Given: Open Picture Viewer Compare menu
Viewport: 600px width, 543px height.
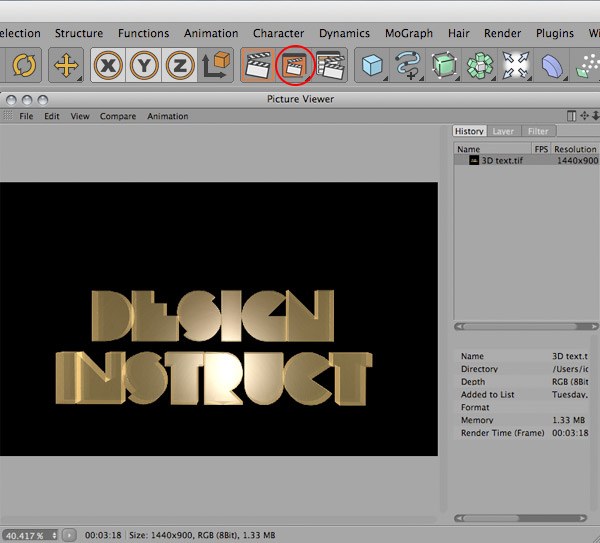Looking at the screenshot, I should coord(118,116).
